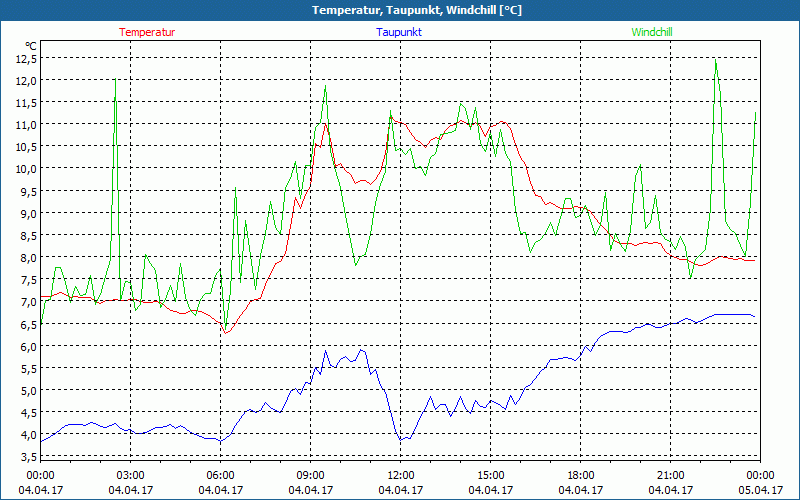The height and width of the screenshot is (500, 800).
Task: Click the 06:00 time axis label
Action: [220, 476]
